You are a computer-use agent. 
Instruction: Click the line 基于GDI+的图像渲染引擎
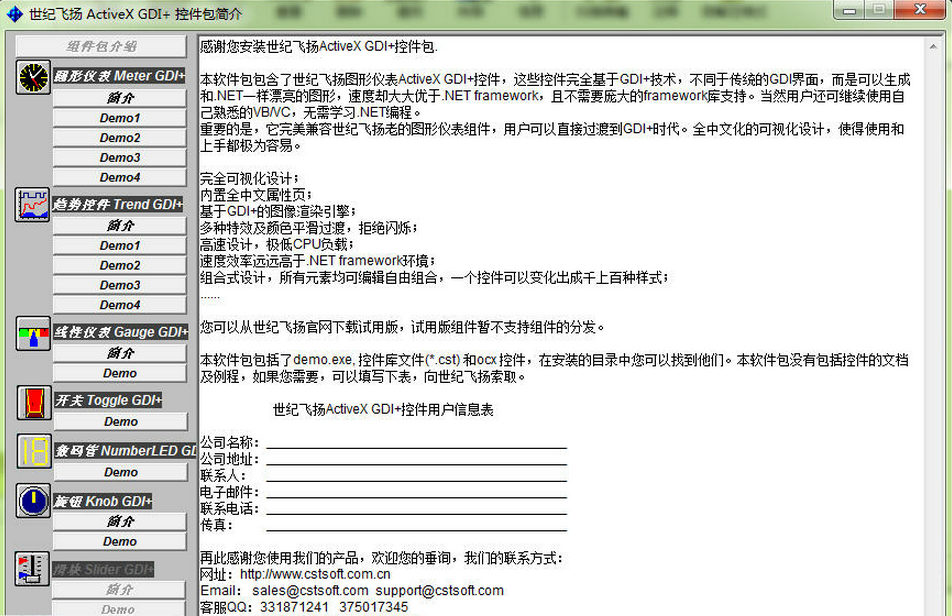278,211
